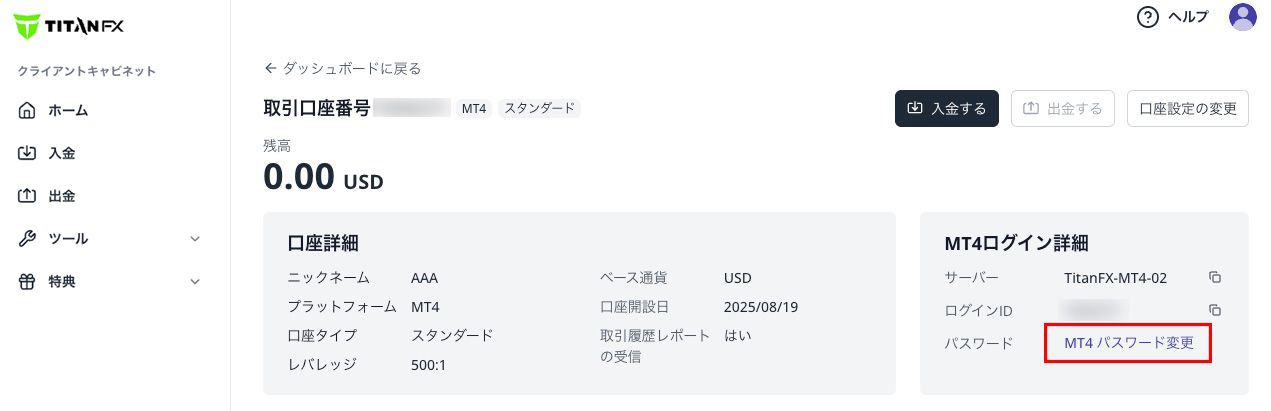
Task: Select 入金 in the sidebar menu
Action: (62, 154)
